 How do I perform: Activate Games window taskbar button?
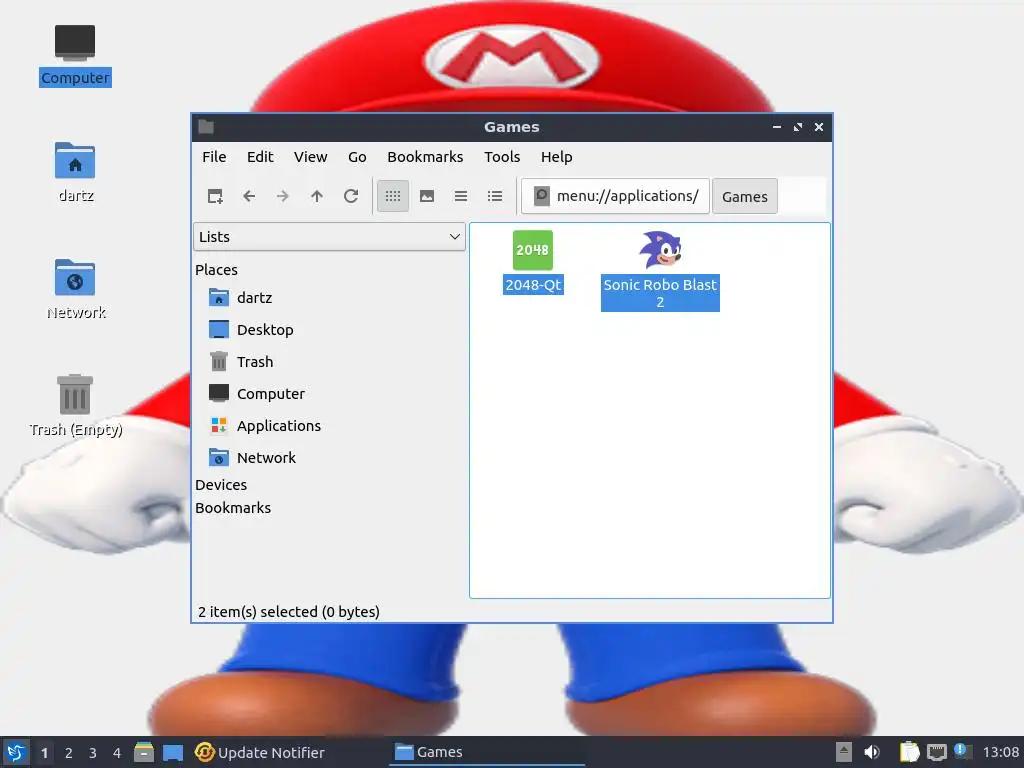[487, 752]
